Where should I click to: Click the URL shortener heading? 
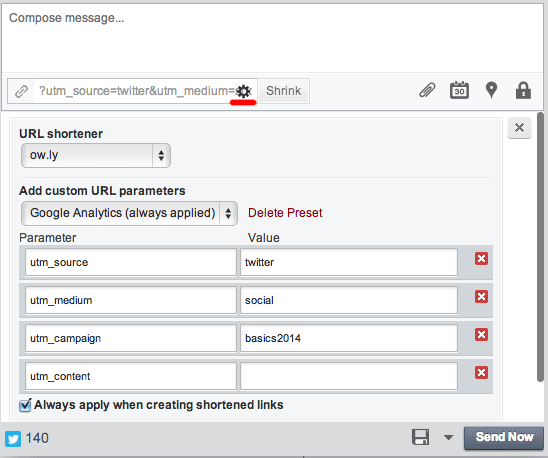[x=61, y=134]
